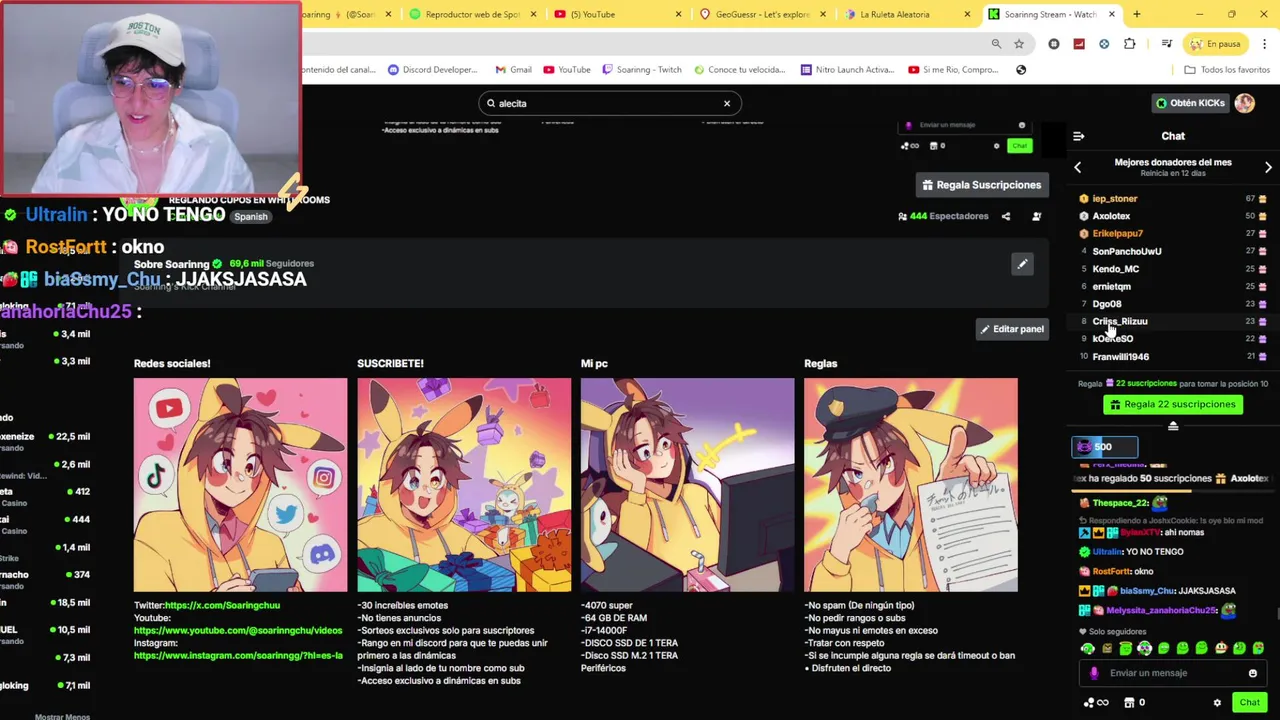The height and width of the screenshot is (720, 1280).
Task: Open the media control icon in the toolbar
Action: click(x=1166, y=44)
